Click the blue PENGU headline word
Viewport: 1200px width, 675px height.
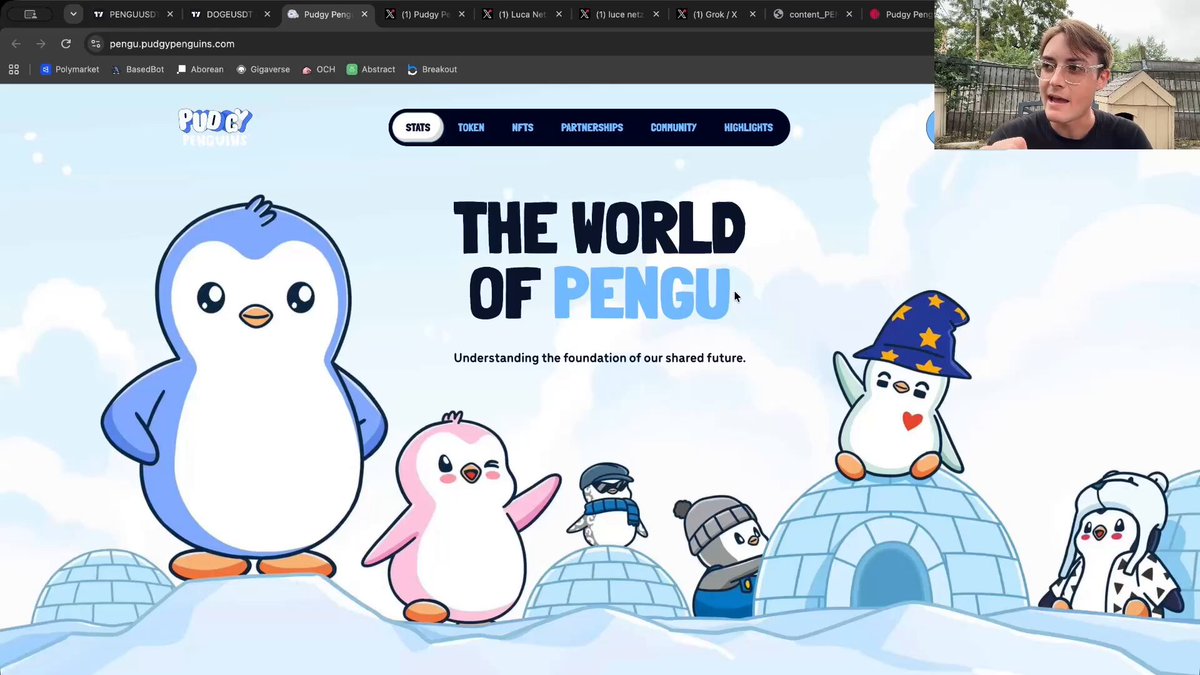[x=641, y=293]
